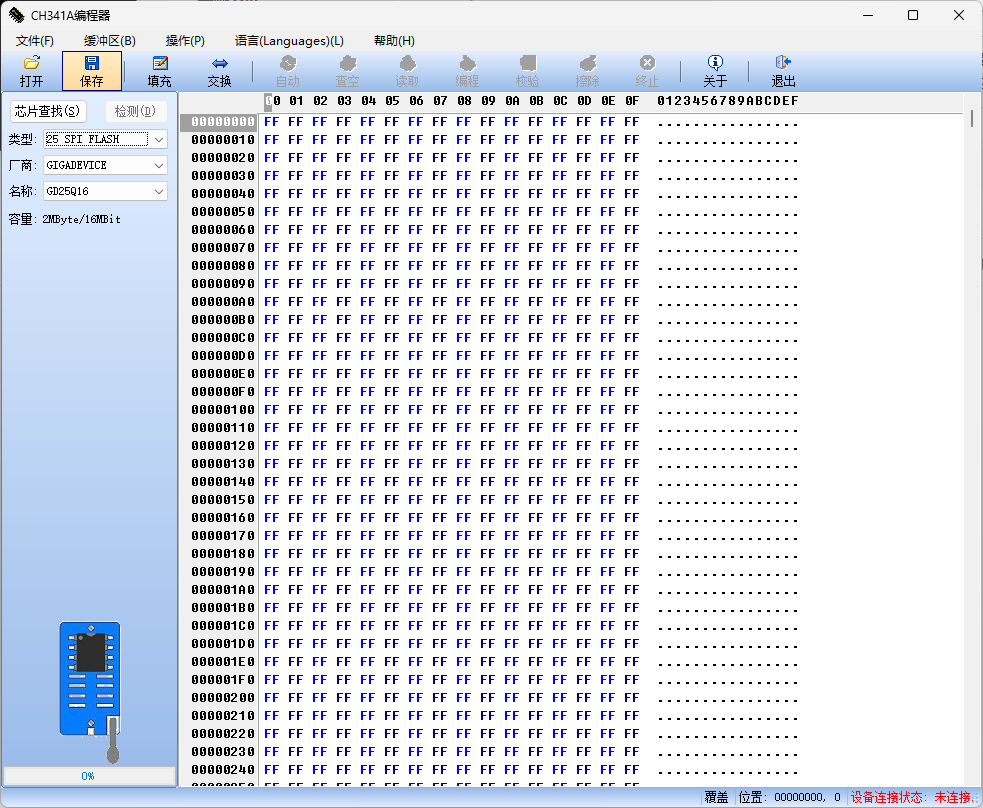Click the 编程 (Program) toolbar icon
Viewport: 983px width, 808px height.
pyautogui.click(x=467, y=71)
